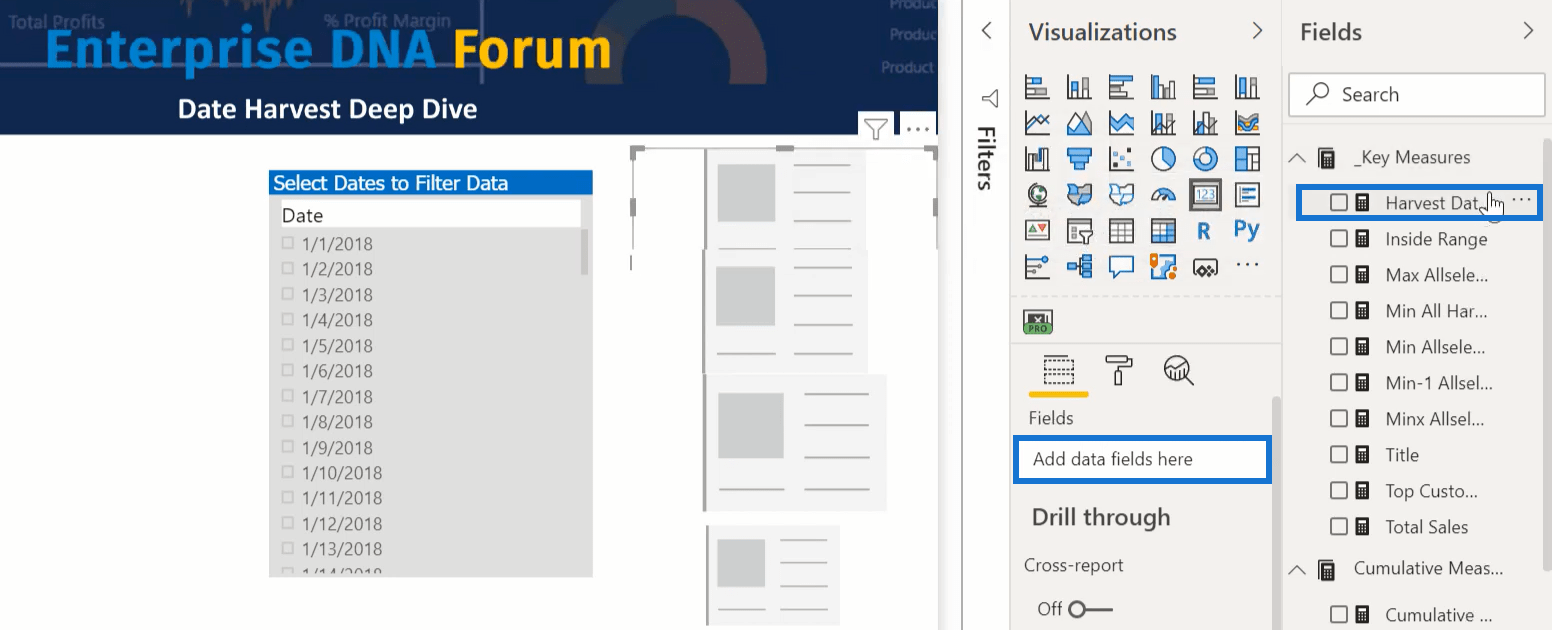Add the Q&A speech bubble visual
Viewport: 1552px width, 630px height.
pos(1121,266)
